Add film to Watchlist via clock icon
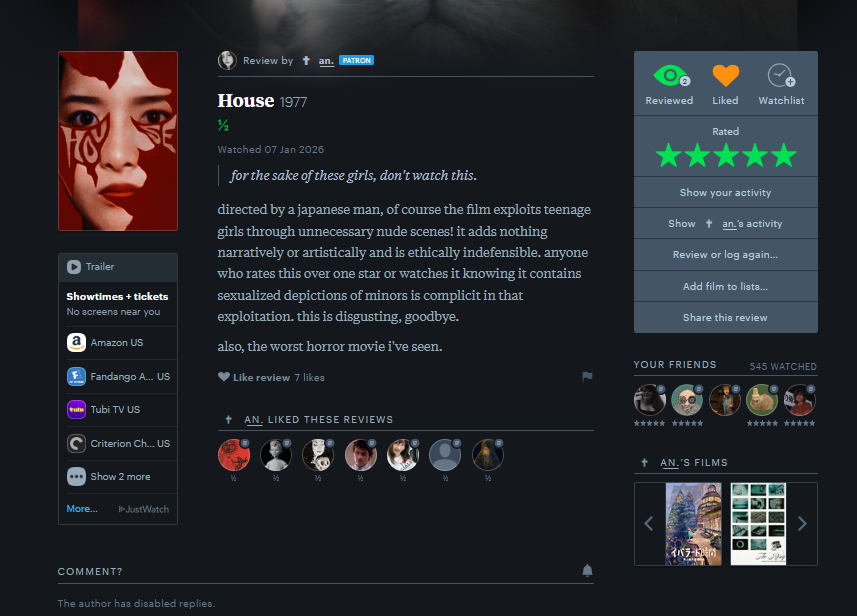The width and height of the screenshot is (857, 616). [781, 75]
